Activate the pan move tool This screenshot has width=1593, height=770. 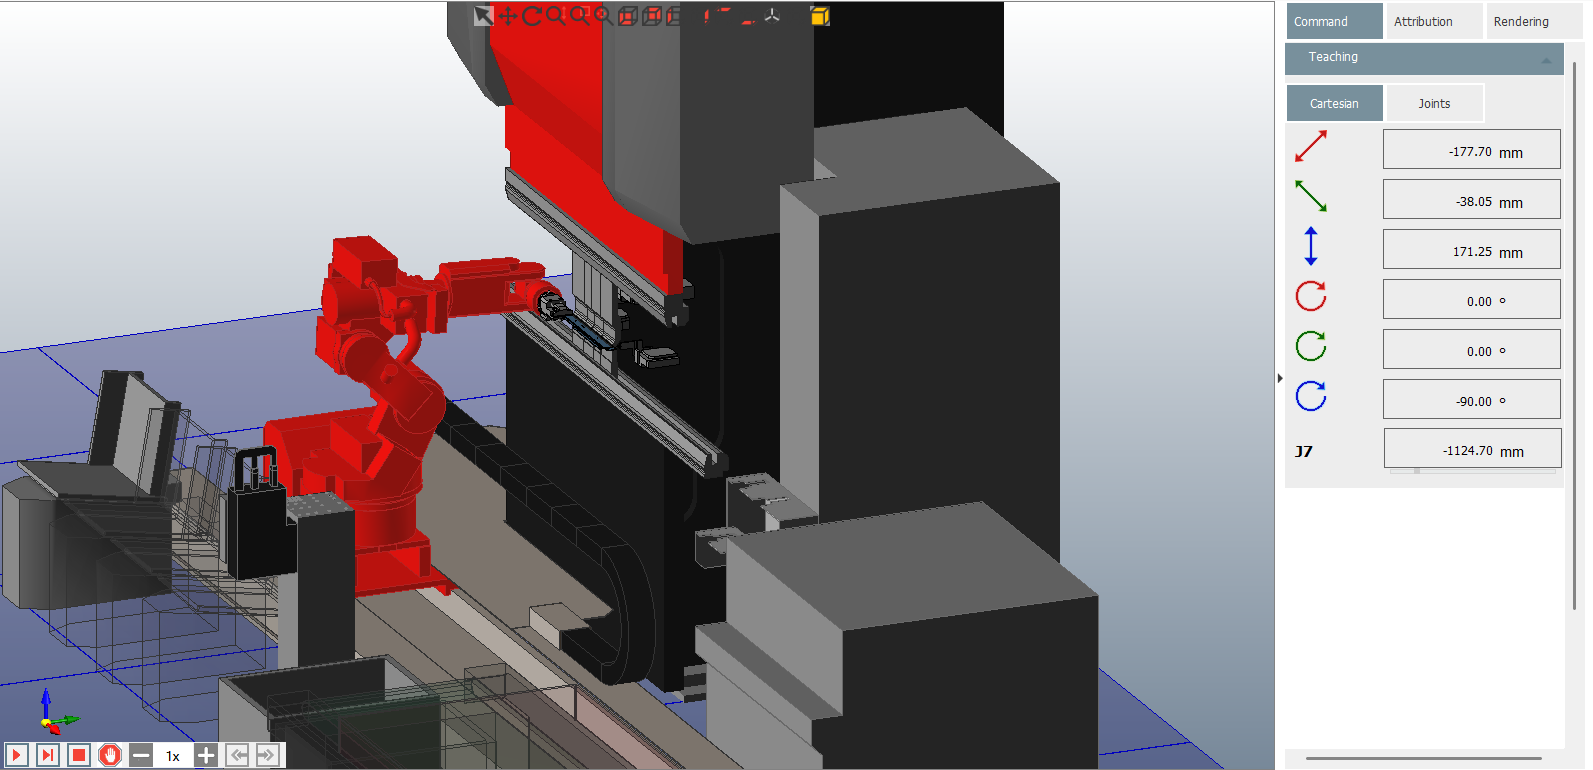point(508,16)
